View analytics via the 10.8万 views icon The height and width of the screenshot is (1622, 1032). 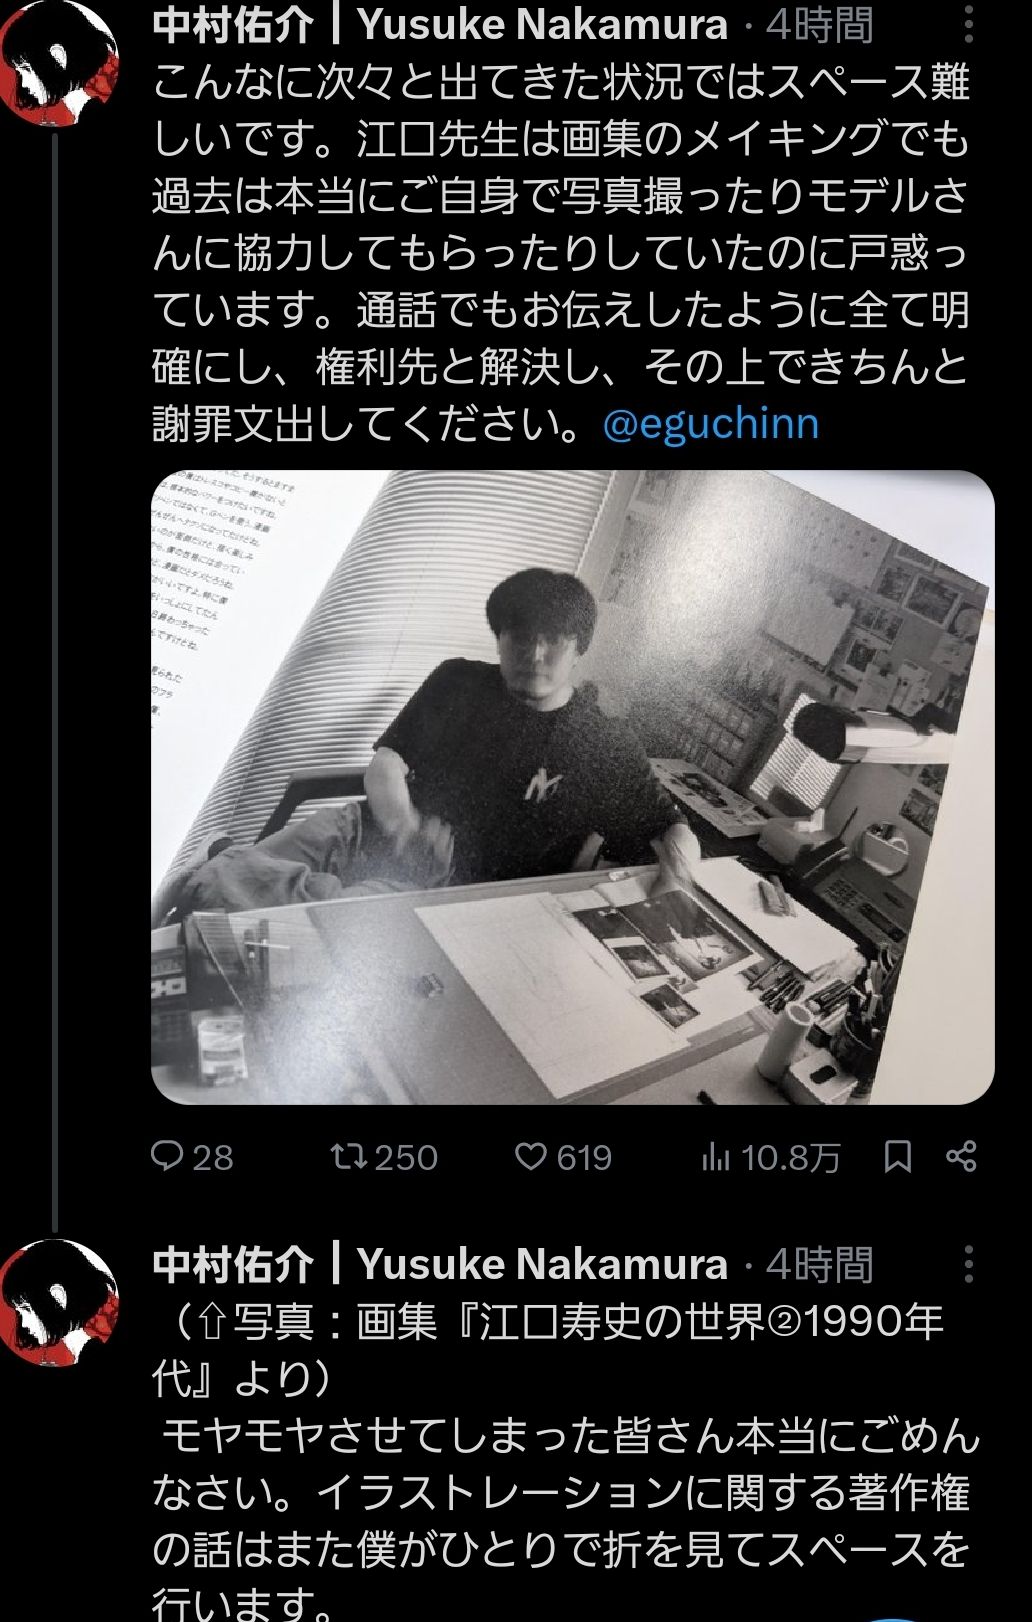click(716, 1157)
